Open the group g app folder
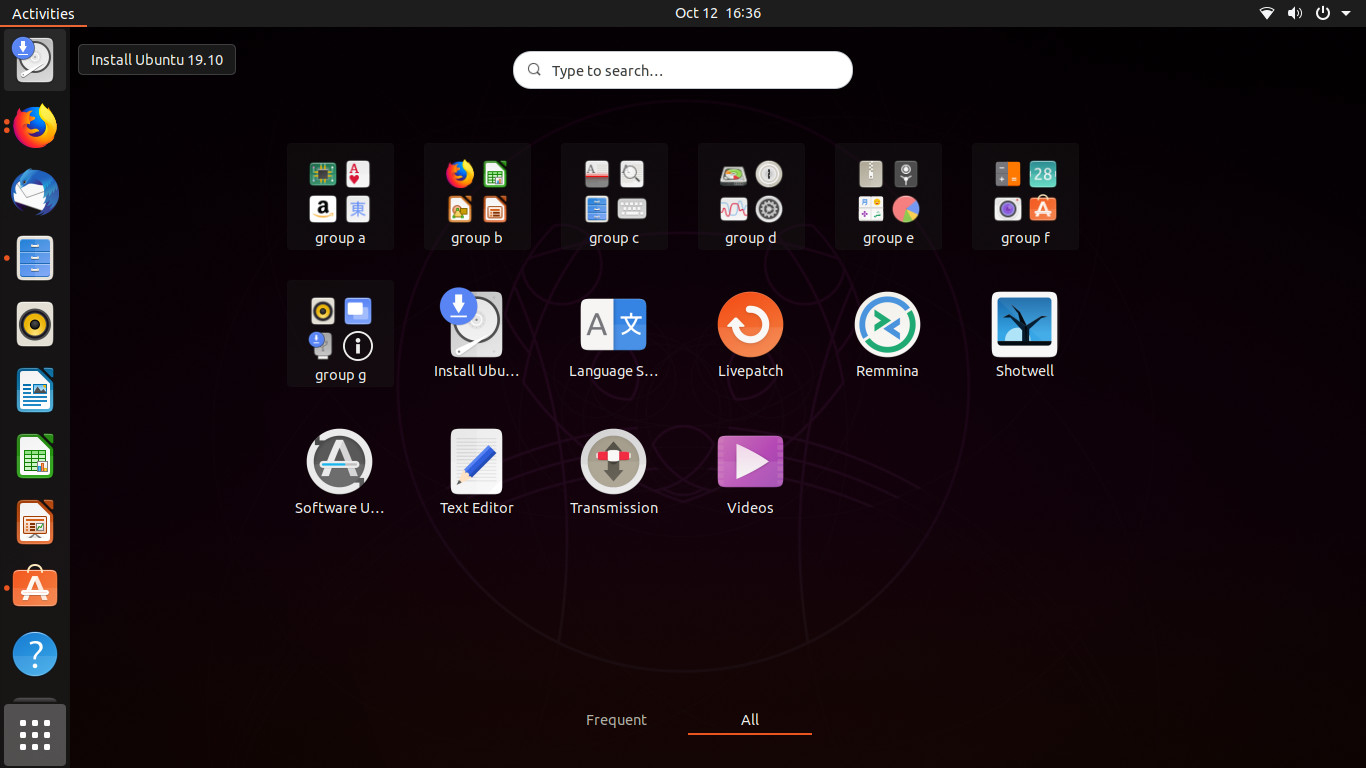Viewport: 1366px width, 768px height. (x=340, y=333)
